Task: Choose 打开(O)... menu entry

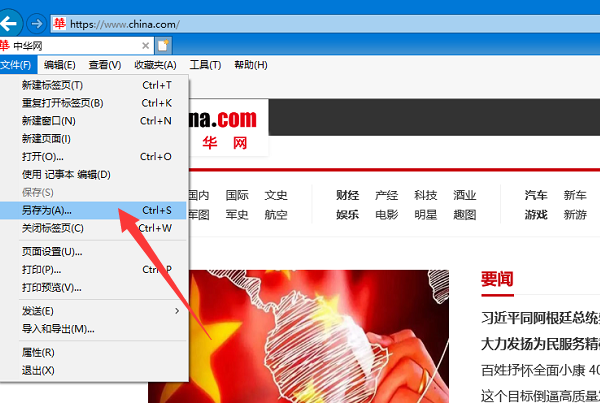Action: coord(93,157)
